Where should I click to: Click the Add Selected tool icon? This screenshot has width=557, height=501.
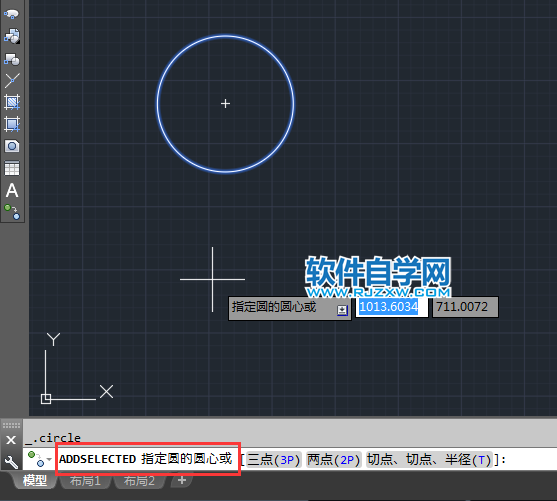12,212
